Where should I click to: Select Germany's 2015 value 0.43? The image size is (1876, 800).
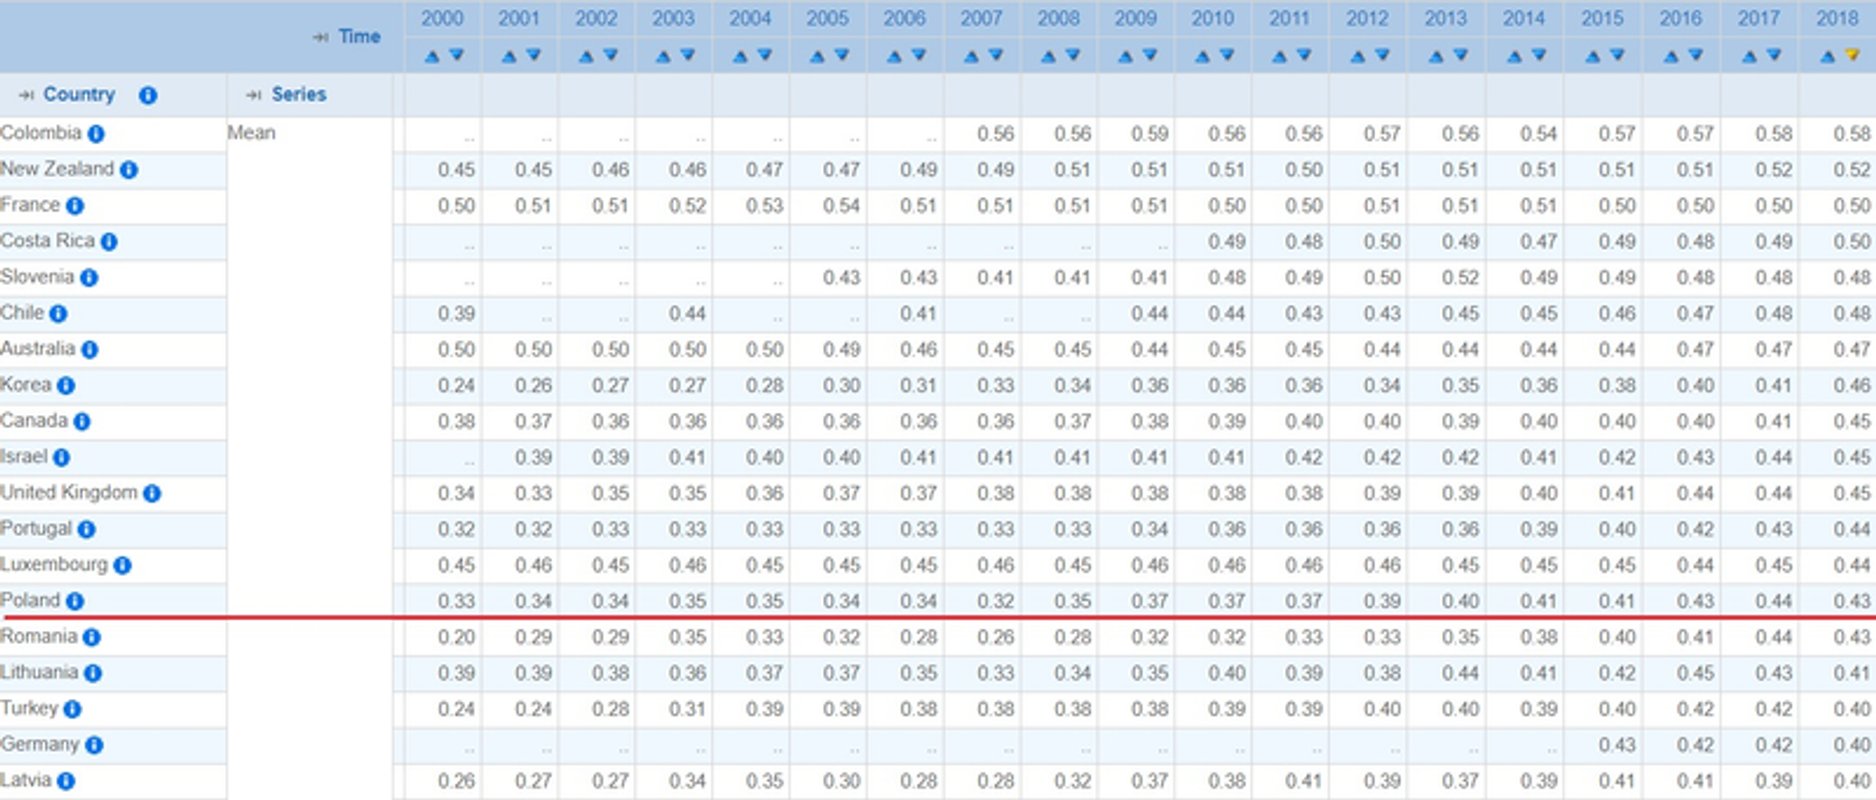pos(1617,745)
